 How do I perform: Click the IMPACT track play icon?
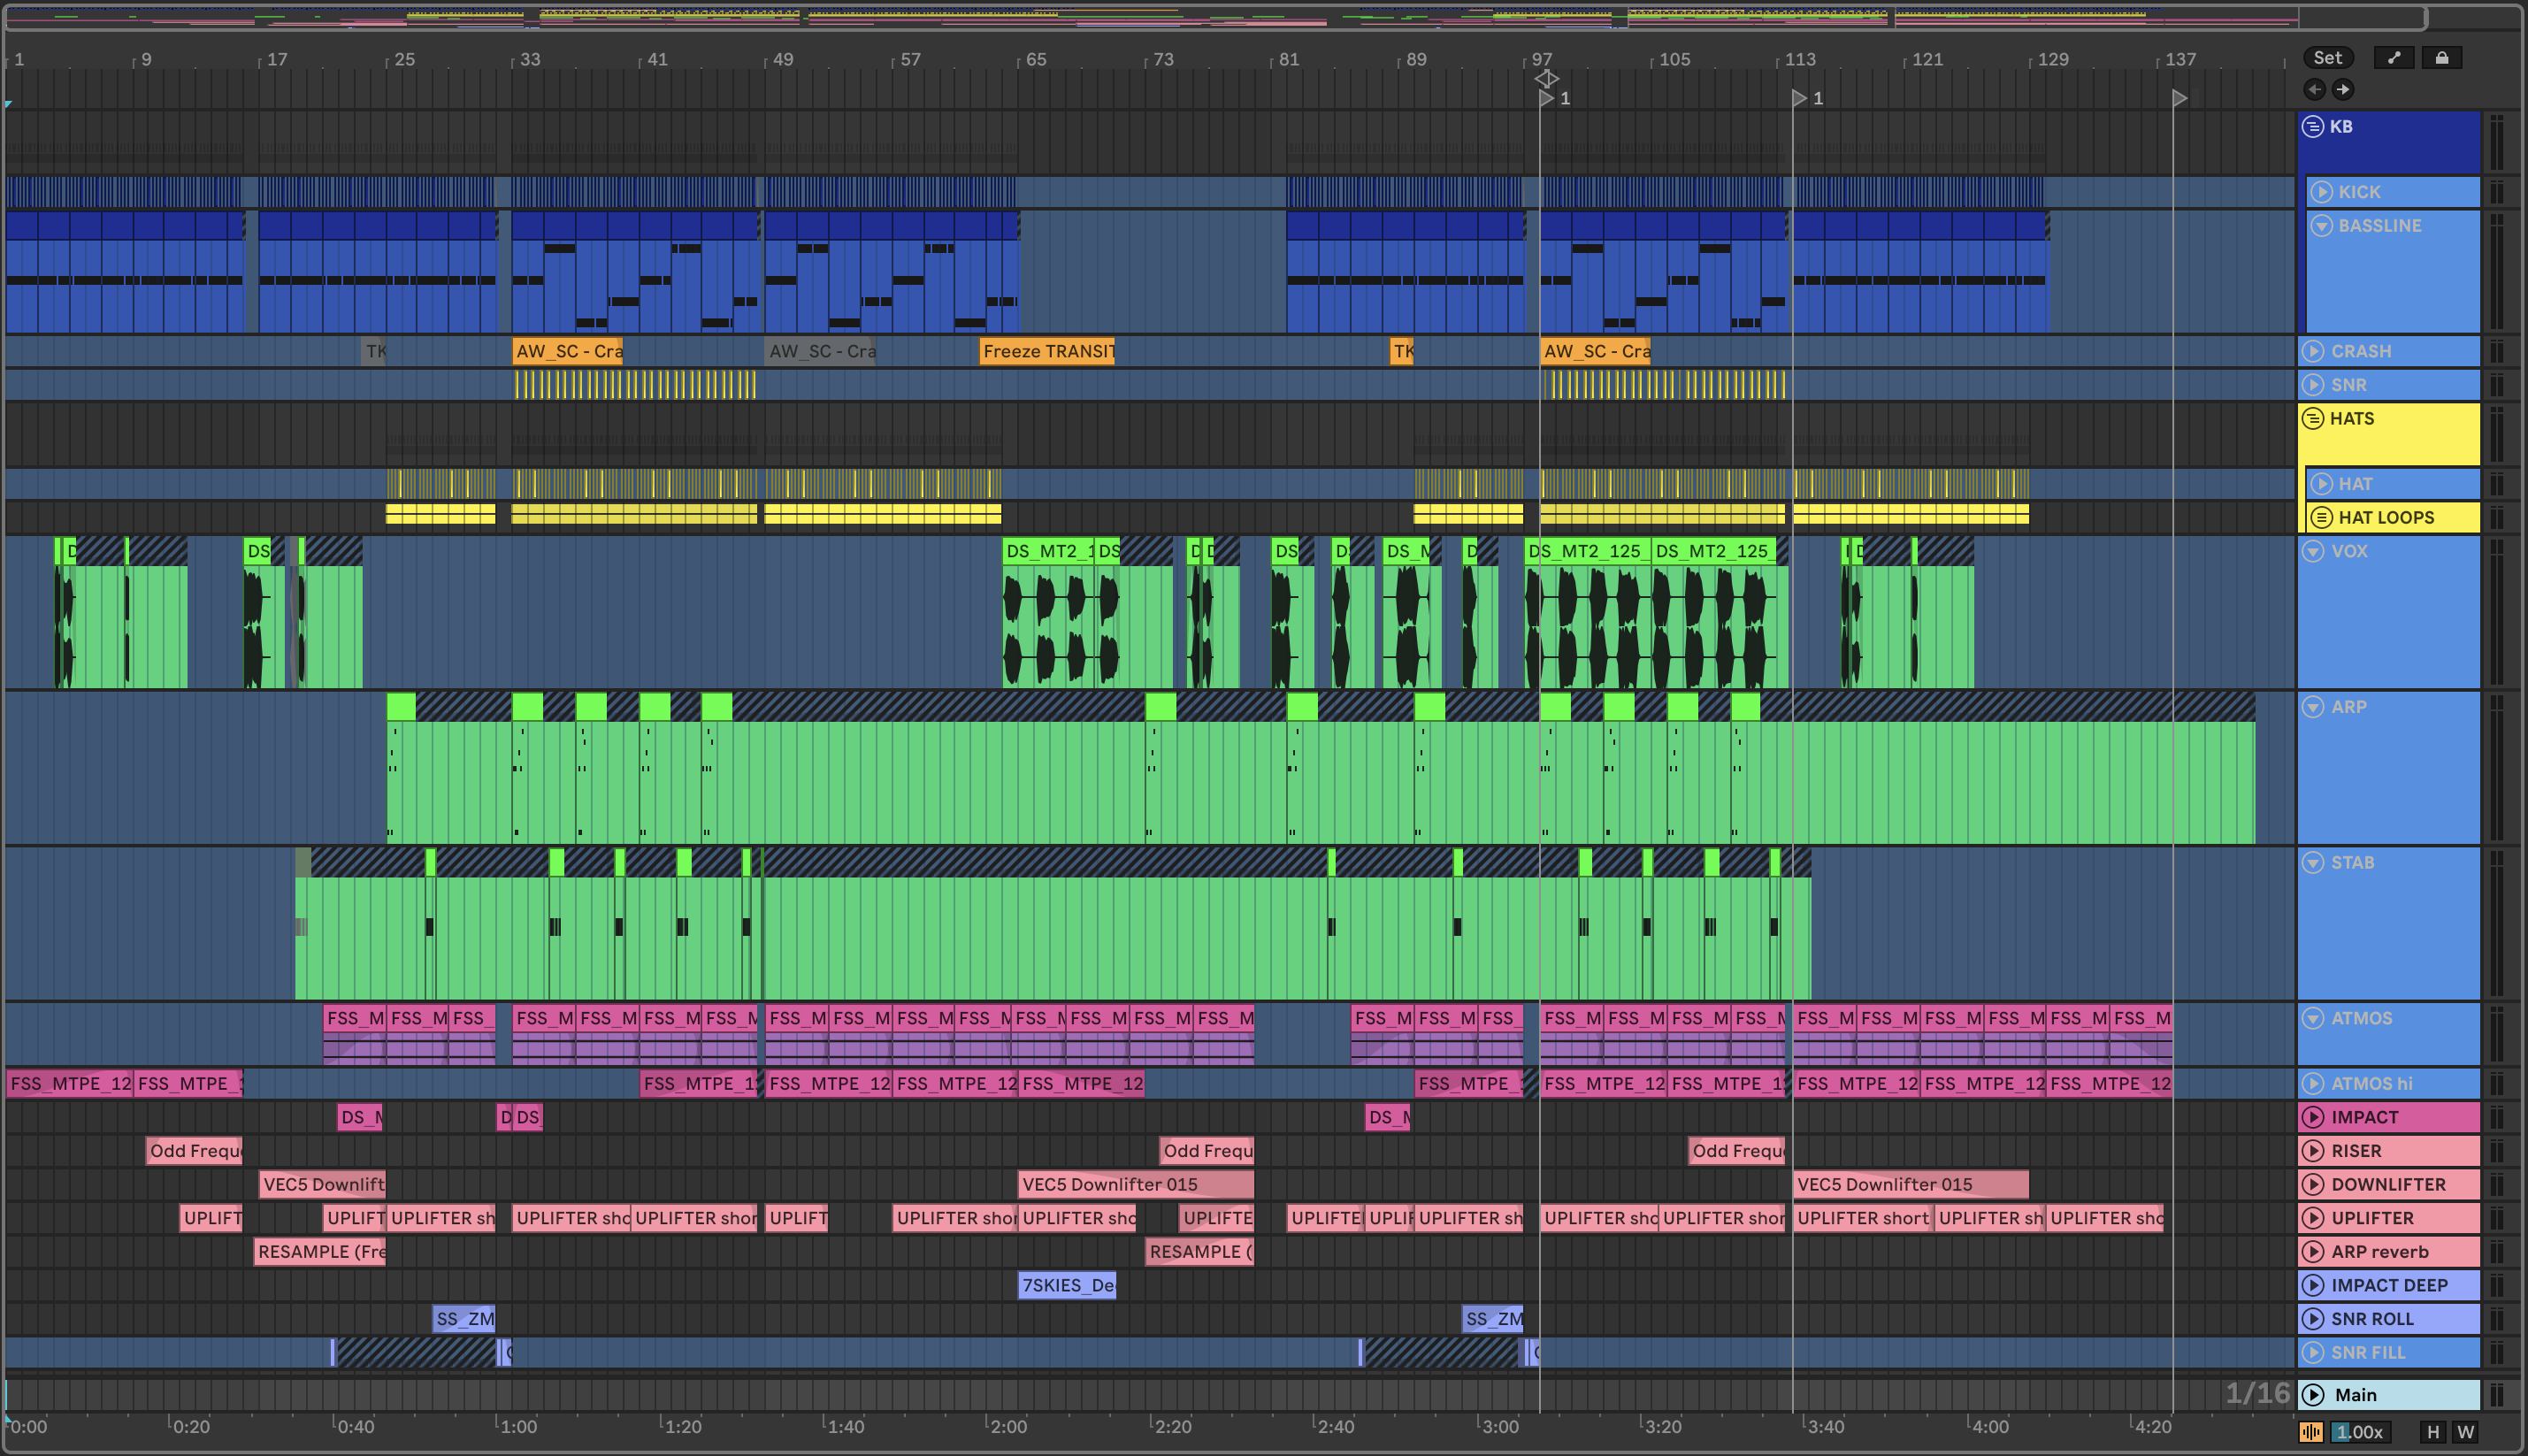pos(2313,1117)
